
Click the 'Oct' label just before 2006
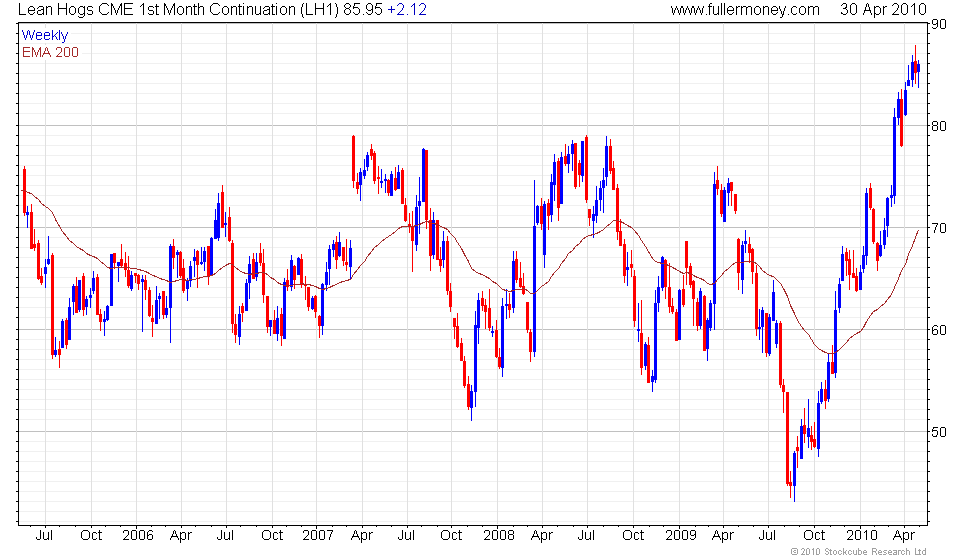point(91,536)
